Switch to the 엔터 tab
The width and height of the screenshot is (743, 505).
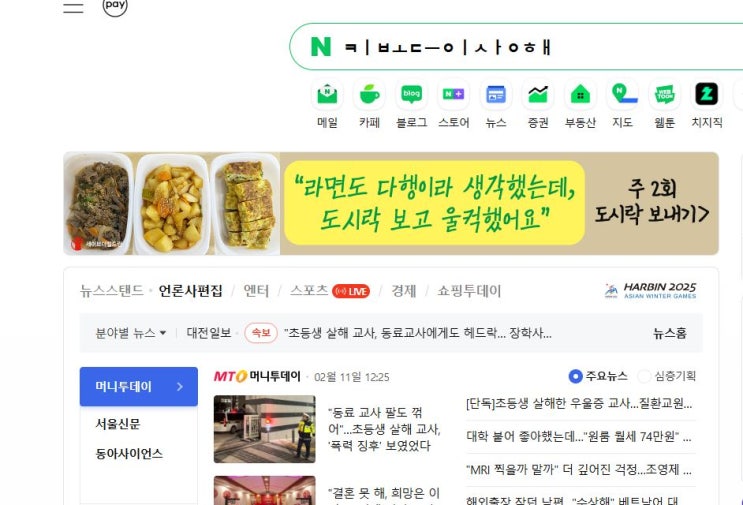point(256,291)
